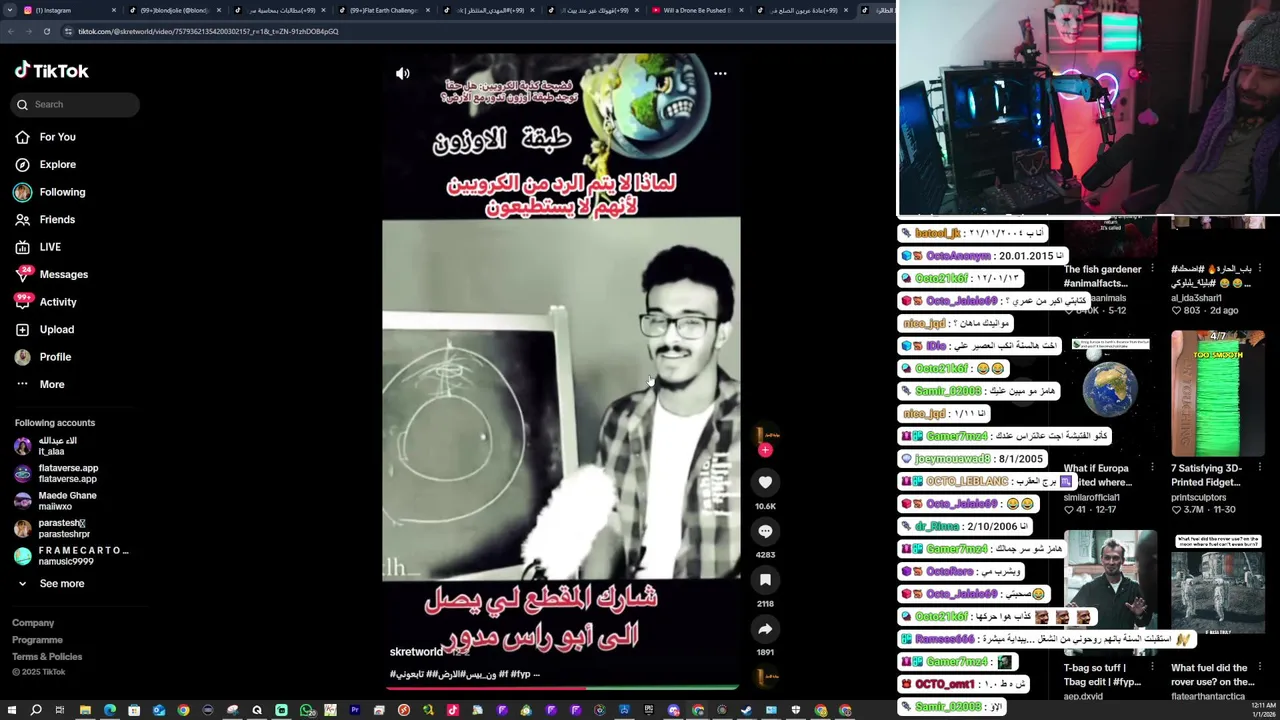The height and width of the screenshot is (720, 1280).
Task: Open printsculptors channel name
Action: point(1198,497)
